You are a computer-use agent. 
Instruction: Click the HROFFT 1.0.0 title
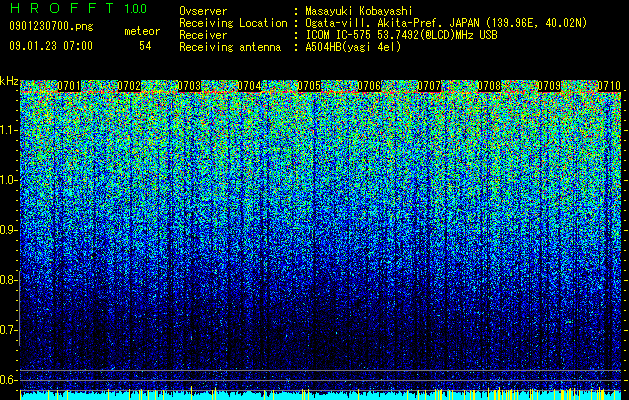pos(79,8)
